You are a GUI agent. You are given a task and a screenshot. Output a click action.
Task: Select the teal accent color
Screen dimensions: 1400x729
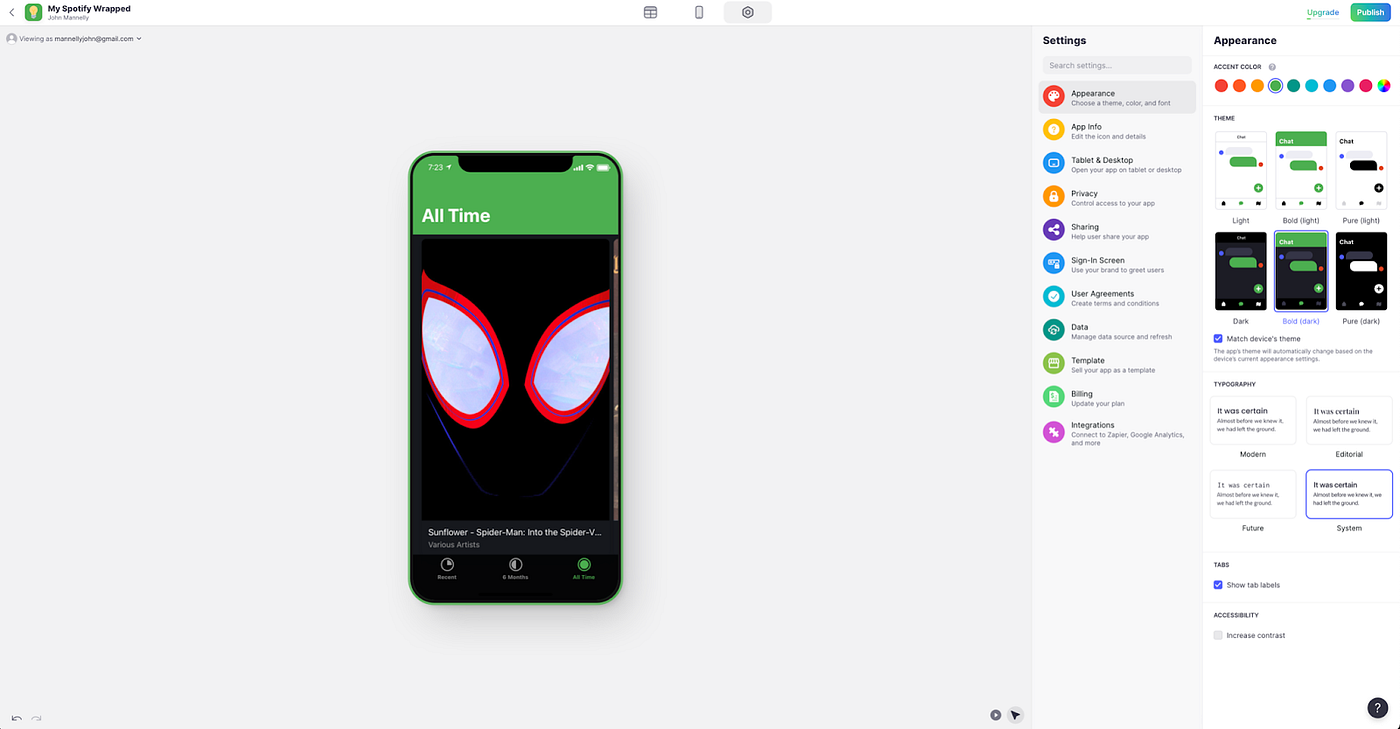pos(1293,86)
